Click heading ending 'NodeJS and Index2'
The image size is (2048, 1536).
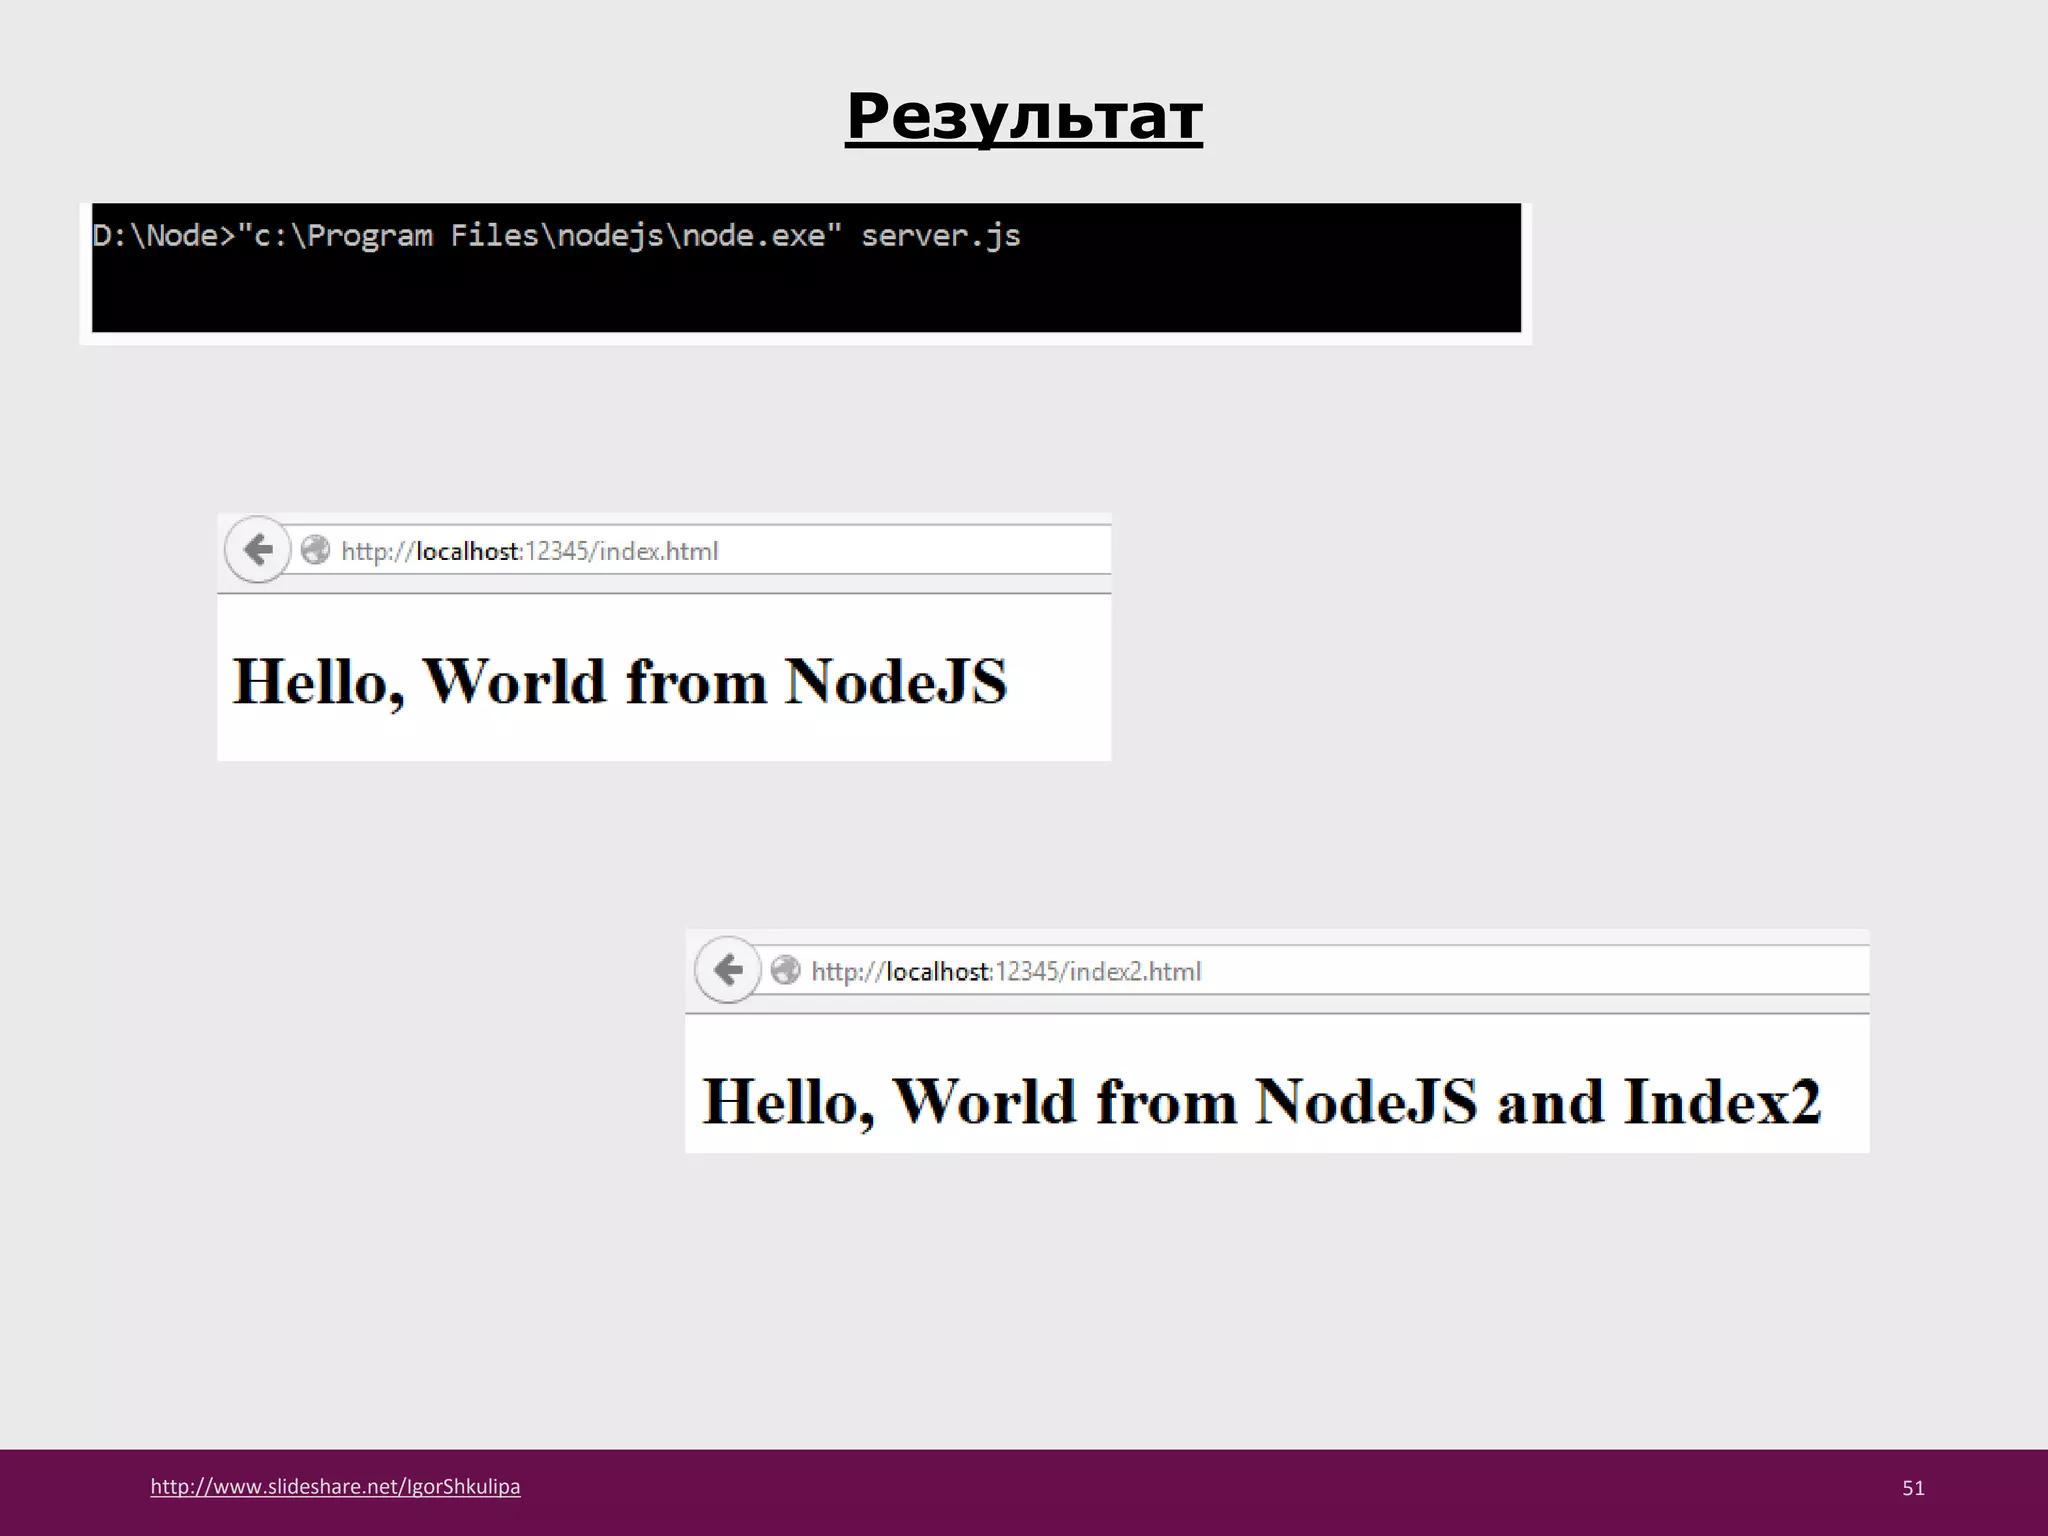[x=1262, y=1102]
